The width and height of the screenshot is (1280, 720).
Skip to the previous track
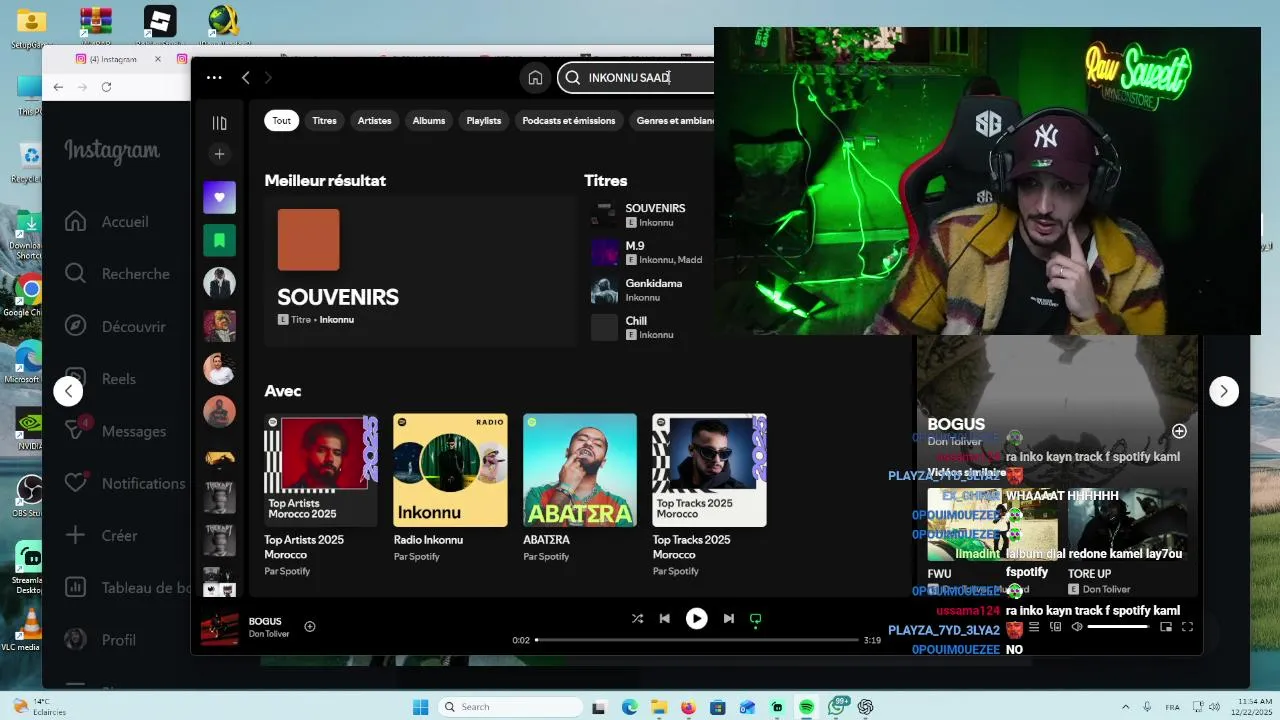coord(664,619)
